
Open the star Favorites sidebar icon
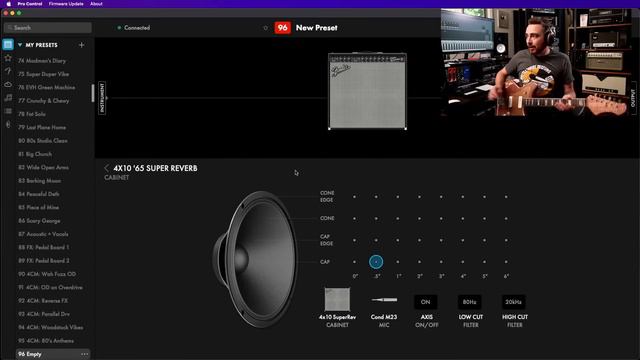coord(8,58)
